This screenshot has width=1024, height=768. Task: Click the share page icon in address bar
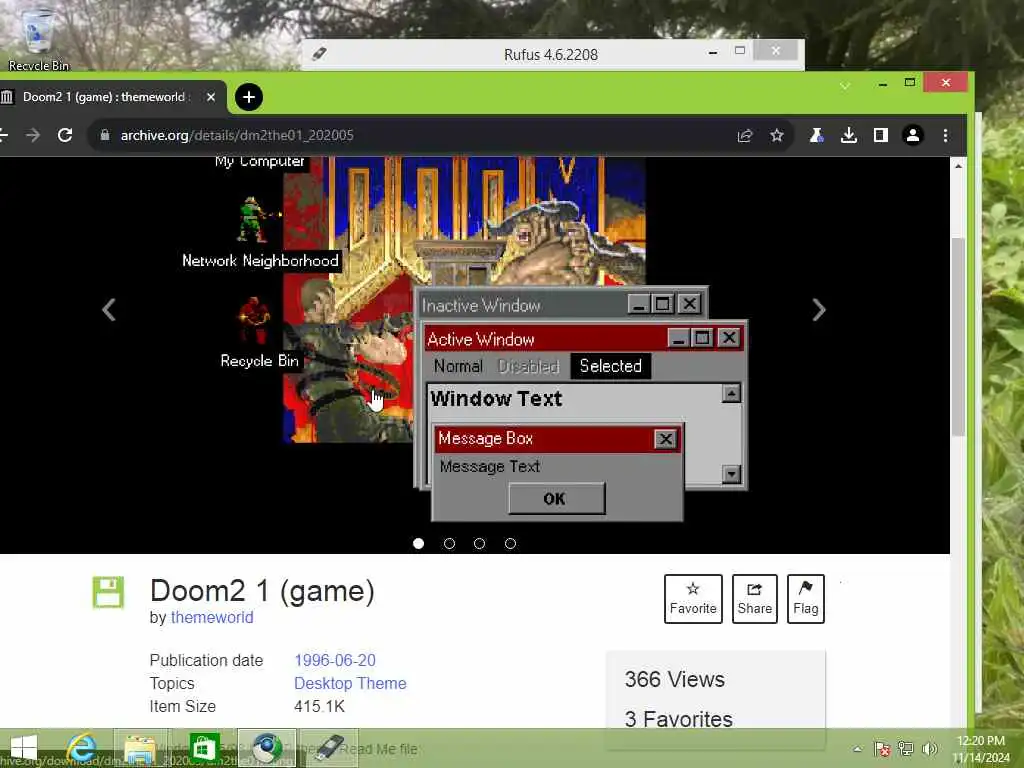tap(744, 135)
